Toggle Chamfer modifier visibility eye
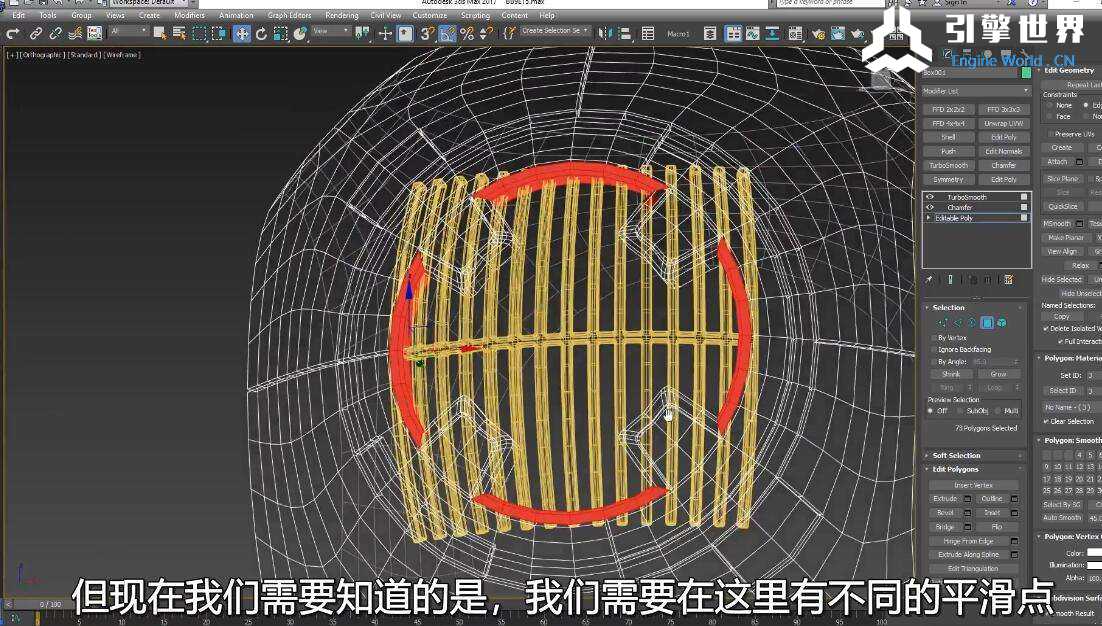 point(930,207)
